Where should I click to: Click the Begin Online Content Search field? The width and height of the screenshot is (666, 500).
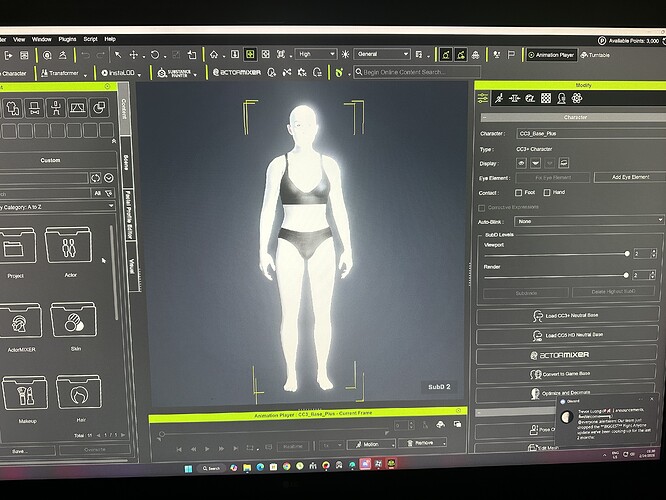(417, 72)
